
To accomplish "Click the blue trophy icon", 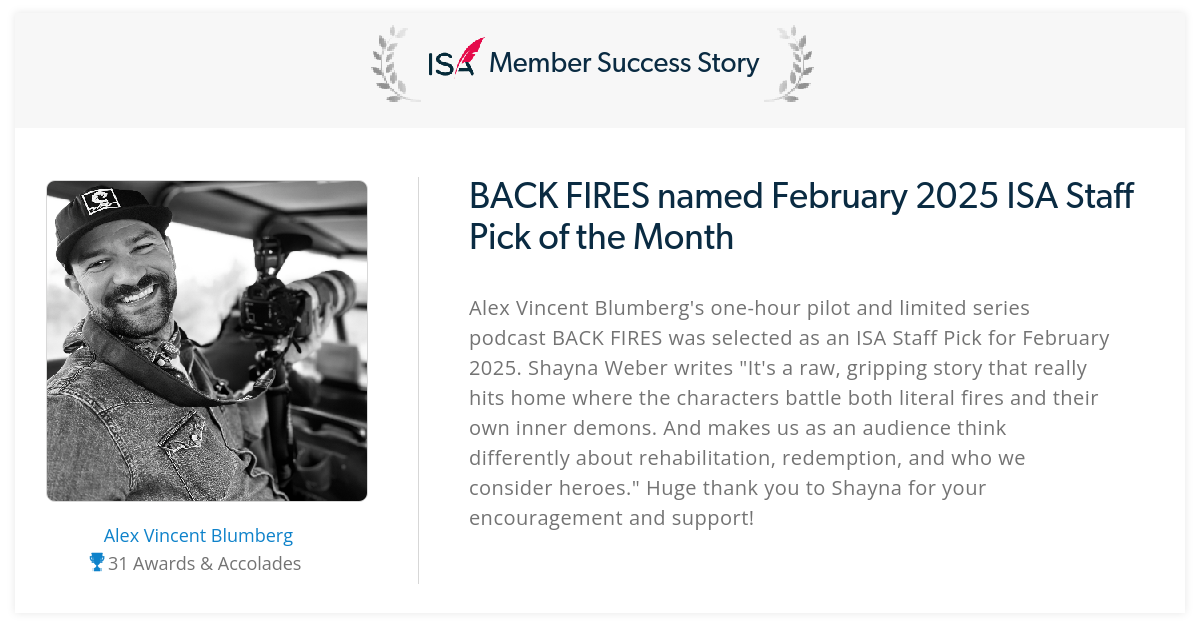I will 97,563.
